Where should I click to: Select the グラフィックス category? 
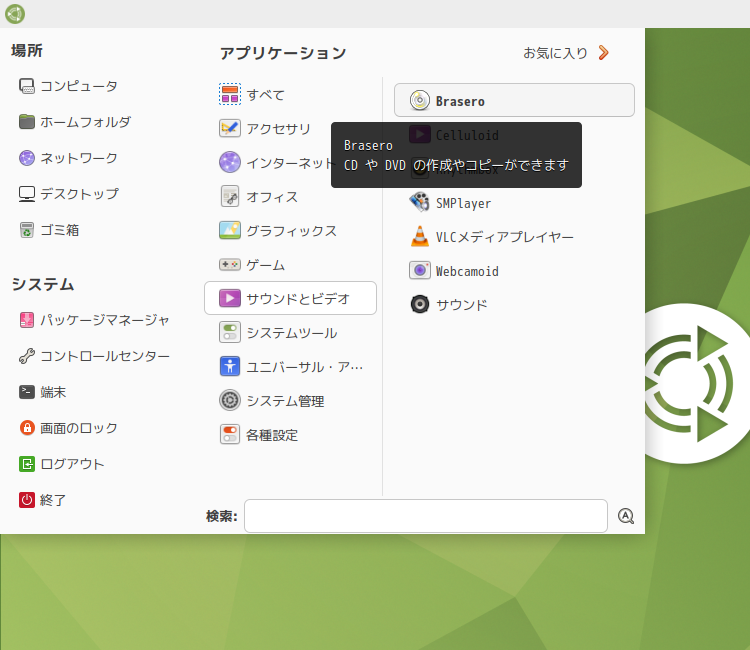(x=290, y=230)
